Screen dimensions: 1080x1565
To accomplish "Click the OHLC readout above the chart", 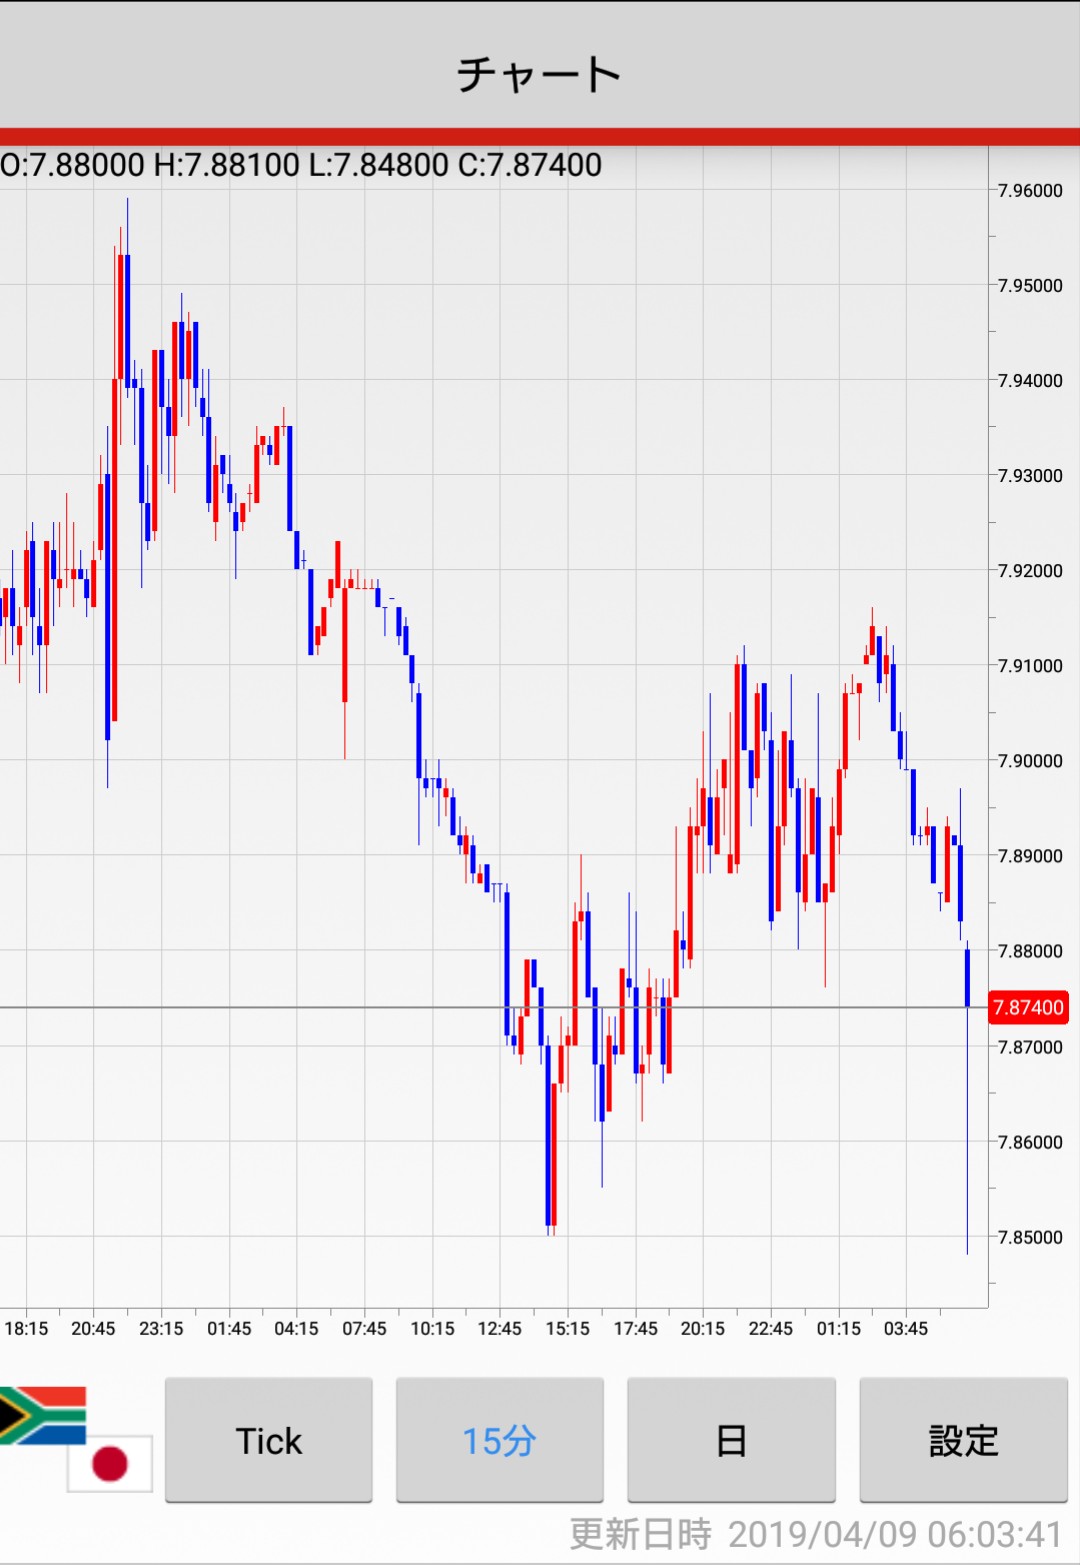I will tap(301, 165).
